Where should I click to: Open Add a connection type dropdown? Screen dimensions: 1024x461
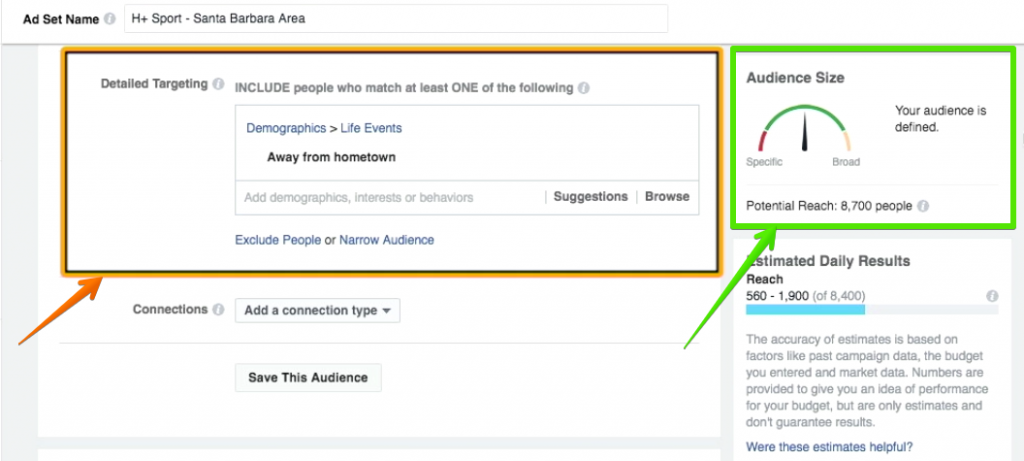pyautogui.click(x=317, y=311)
